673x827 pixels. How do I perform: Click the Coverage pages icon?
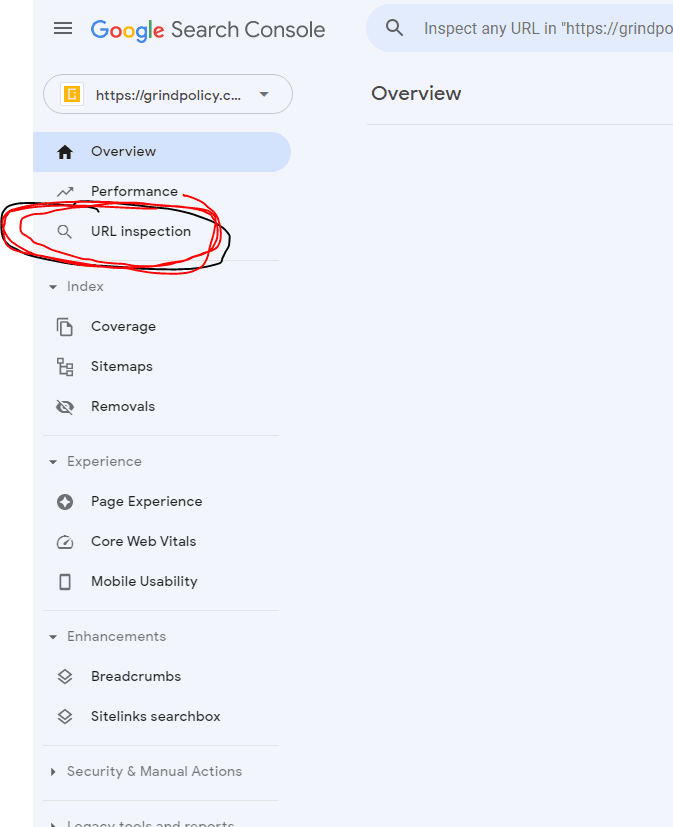click(65, 327)
